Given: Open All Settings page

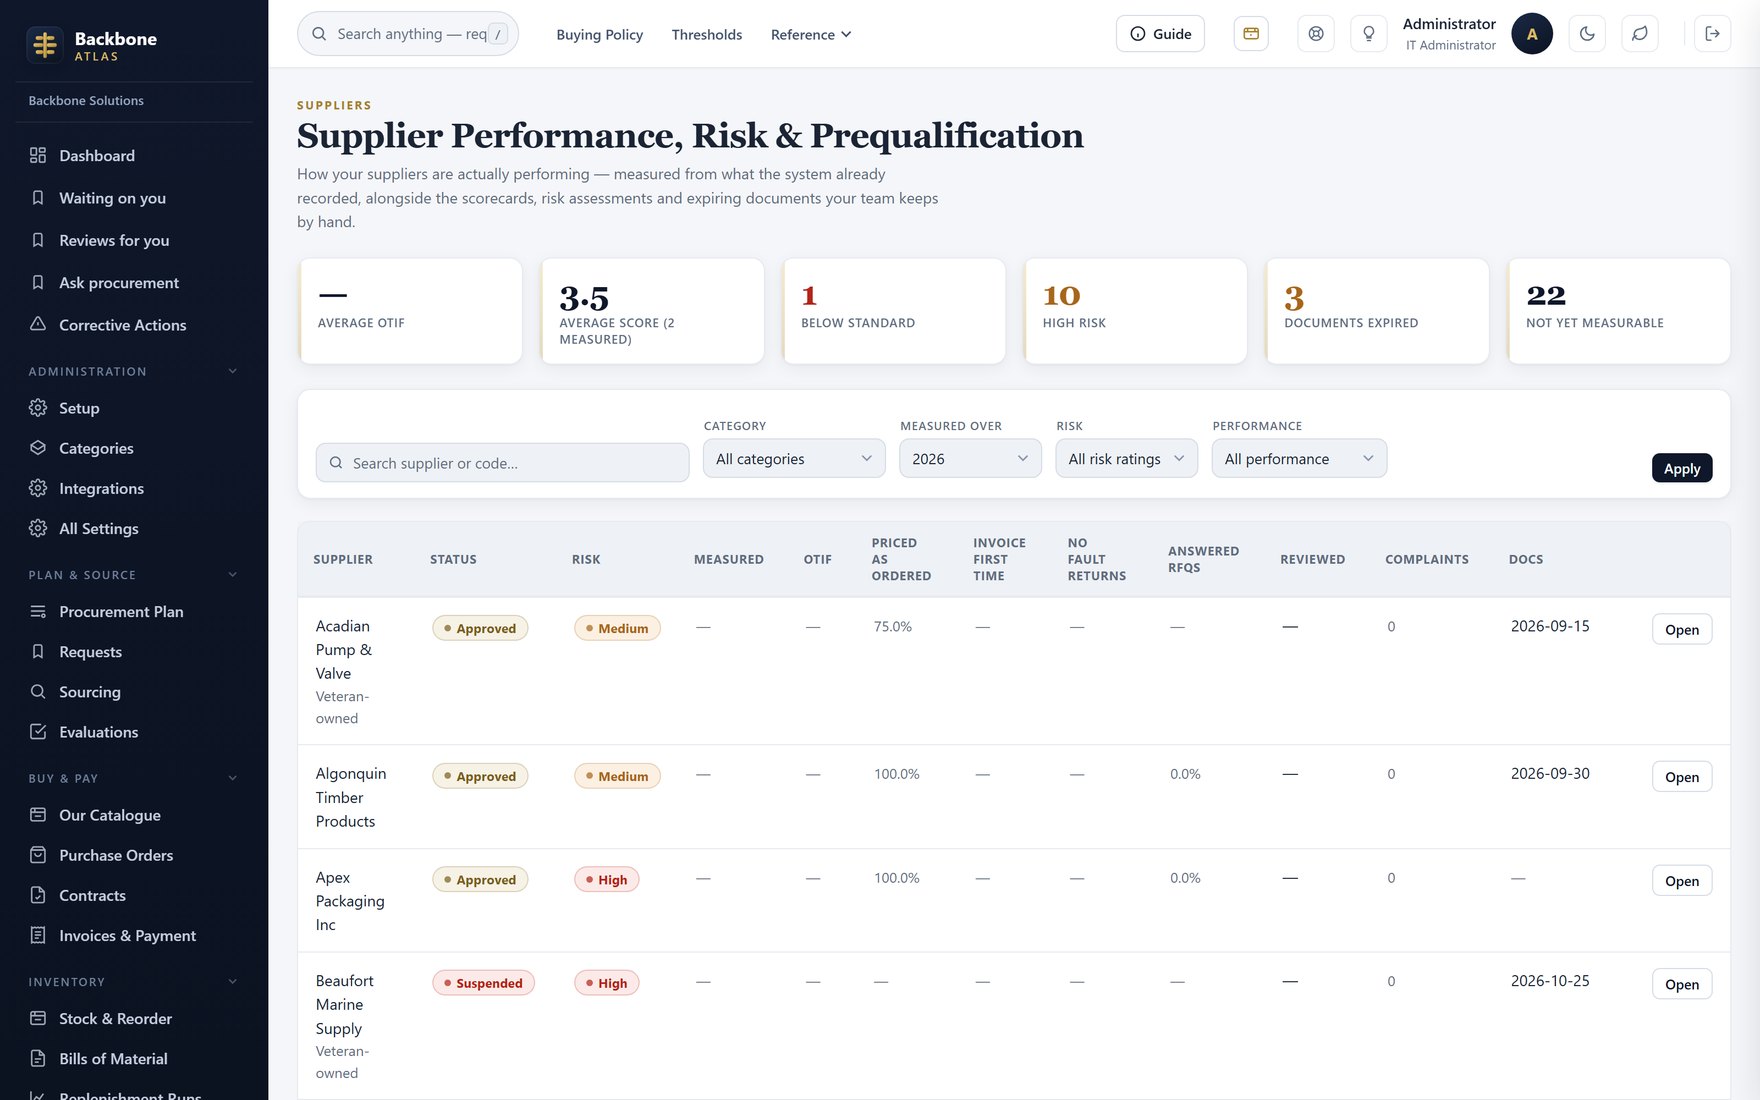Looking at the screenshot, I should pyautogui.click(x=134, y=528).
